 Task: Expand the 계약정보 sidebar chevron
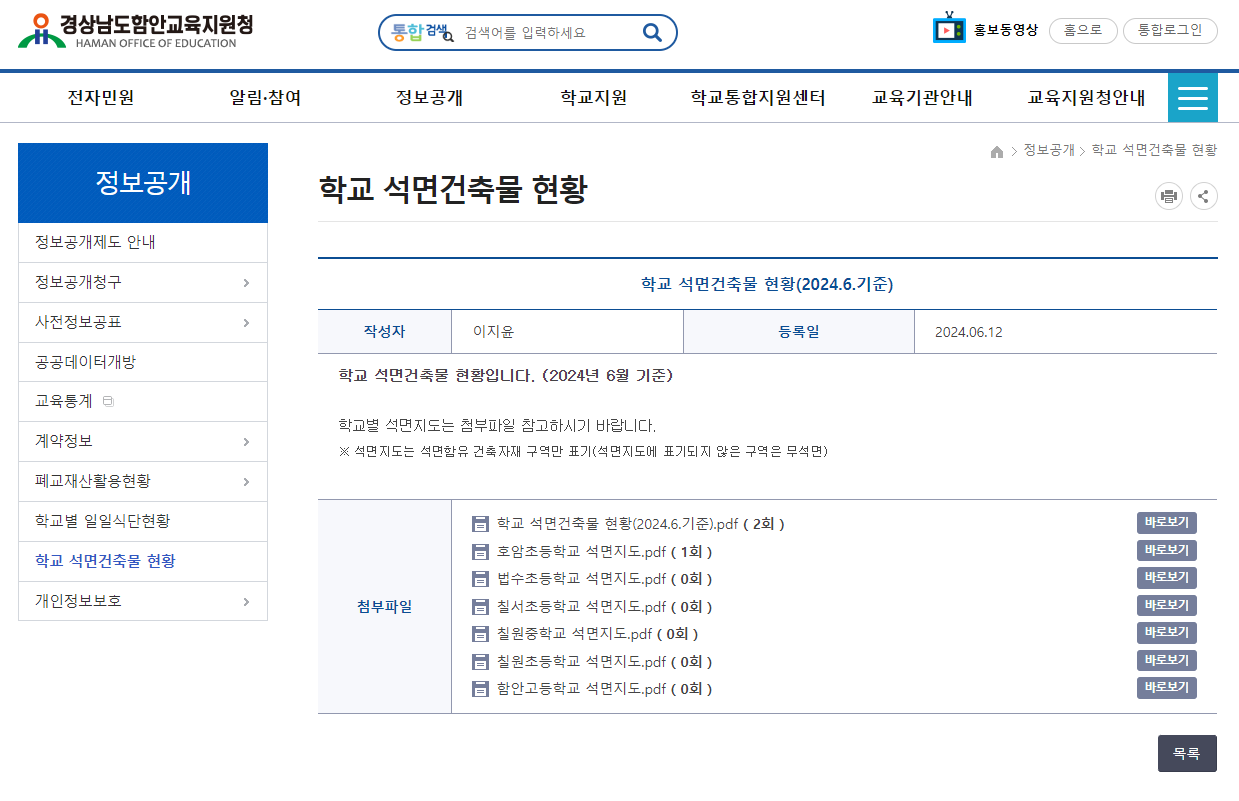[246, 442]
